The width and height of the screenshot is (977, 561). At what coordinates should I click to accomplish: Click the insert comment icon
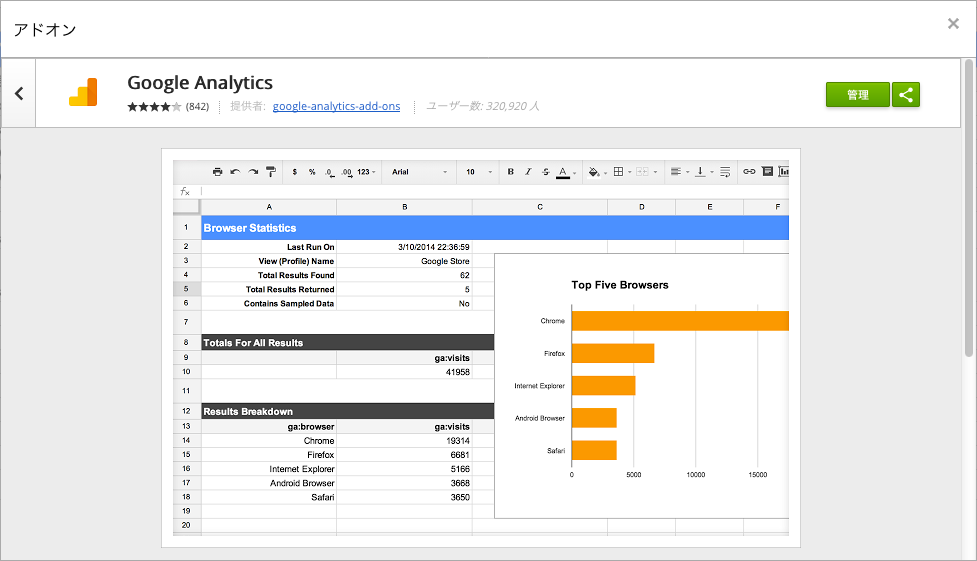tap(768, 171)
